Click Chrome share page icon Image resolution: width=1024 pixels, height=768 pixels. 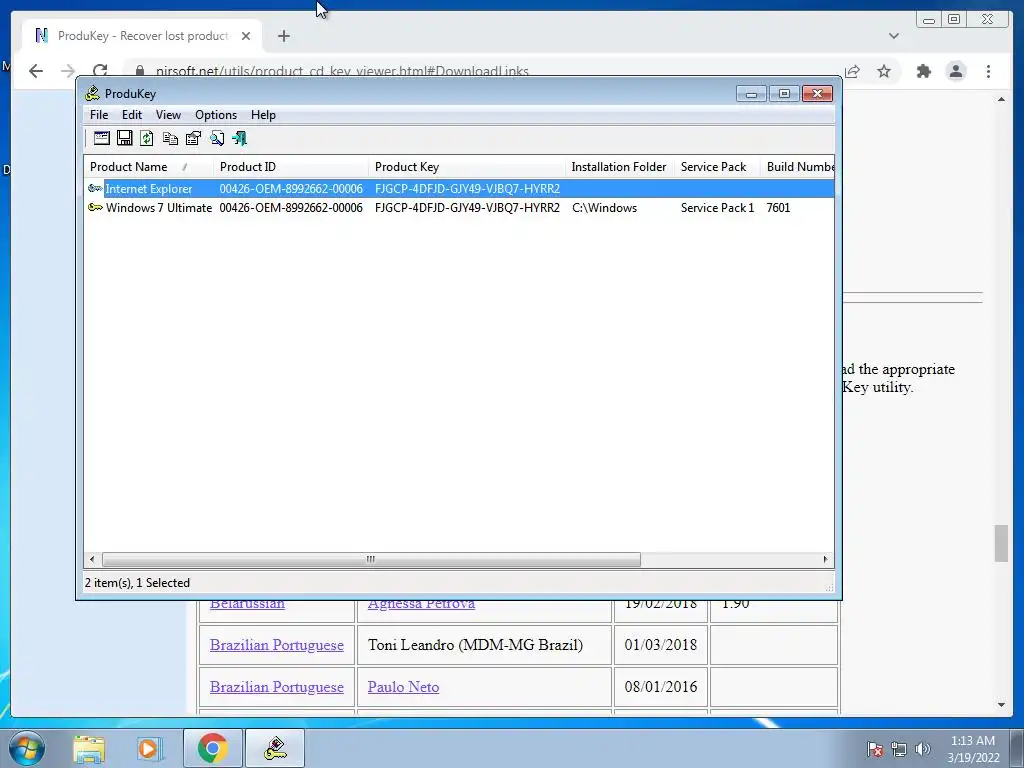[852, 71]
